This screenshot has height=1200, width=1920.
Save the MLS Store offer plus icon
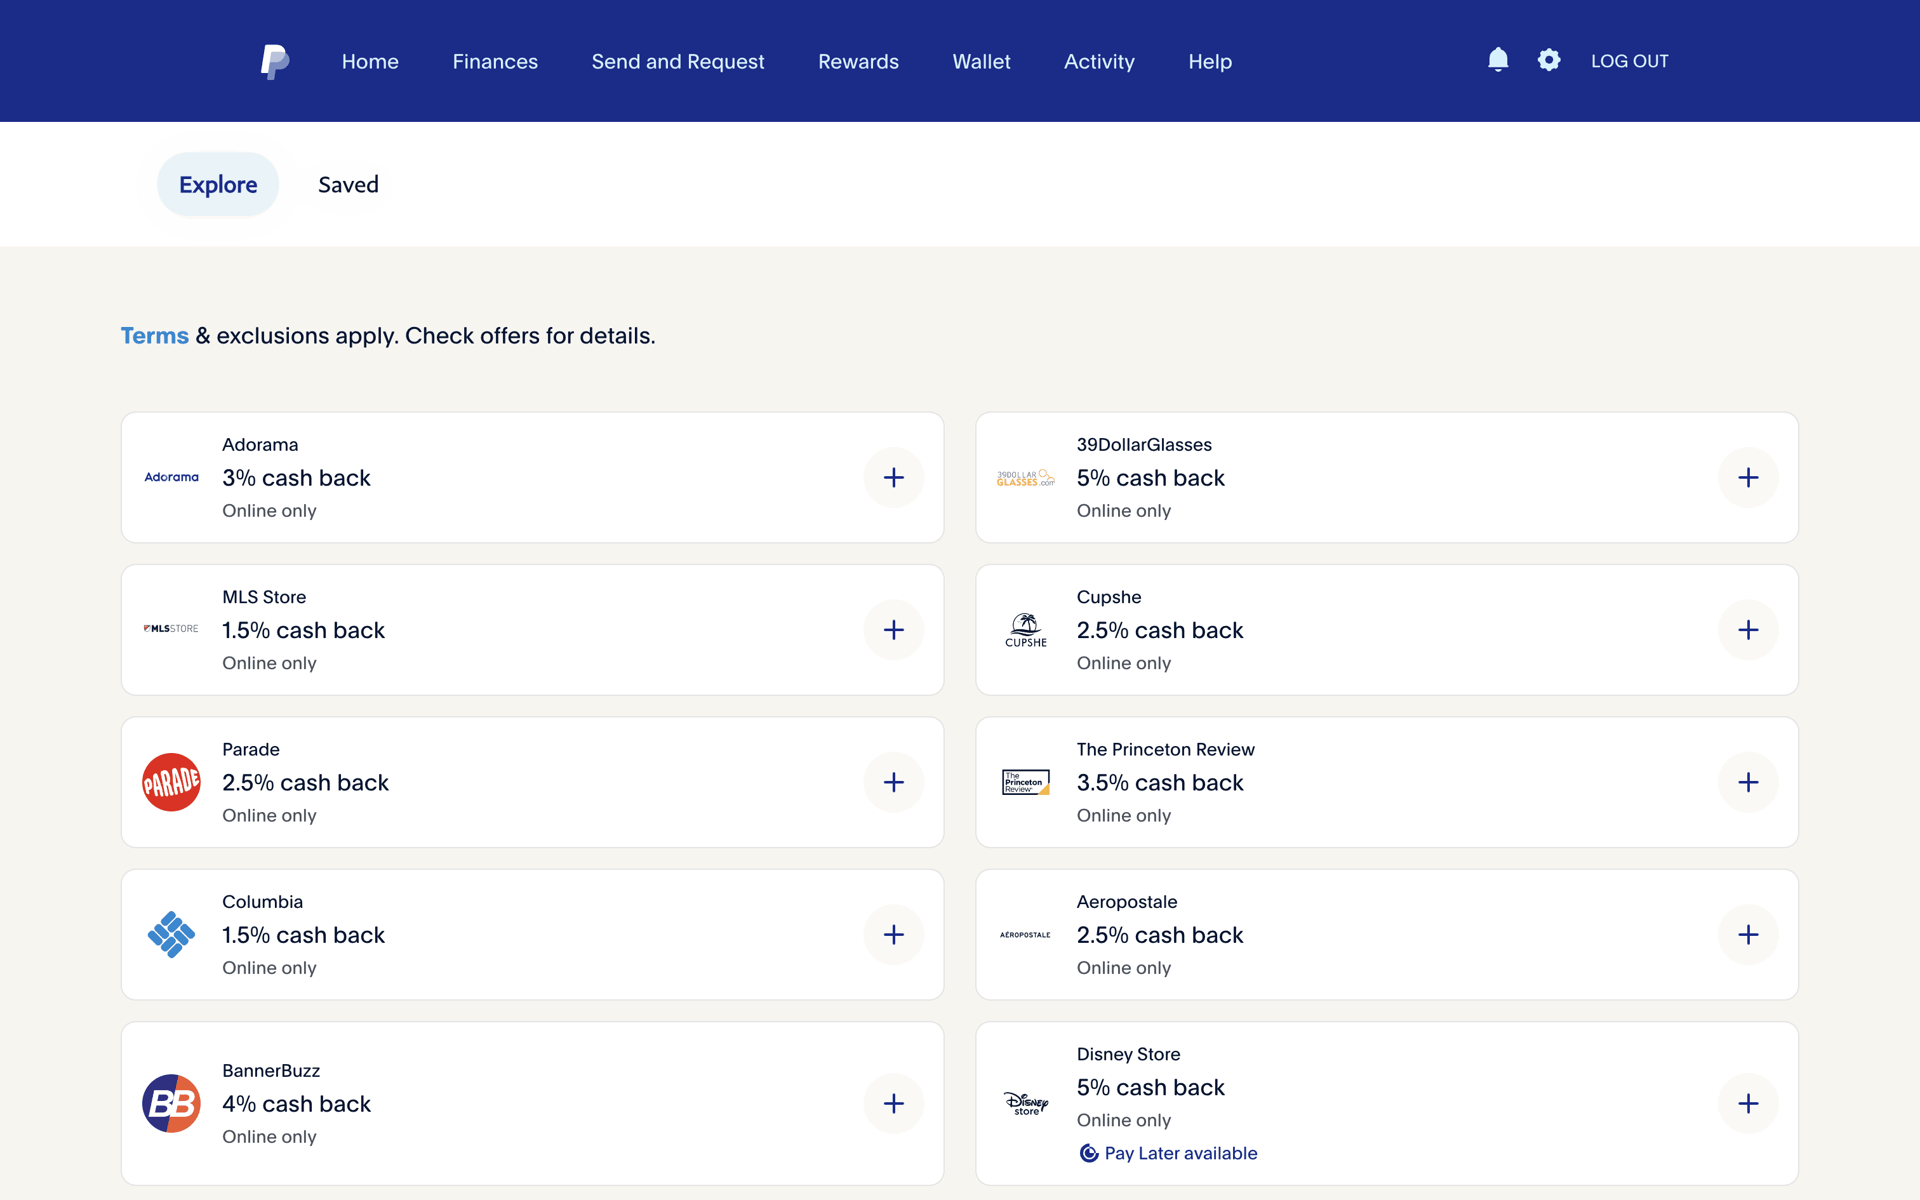pyautogui.click(x=894, y=630)
